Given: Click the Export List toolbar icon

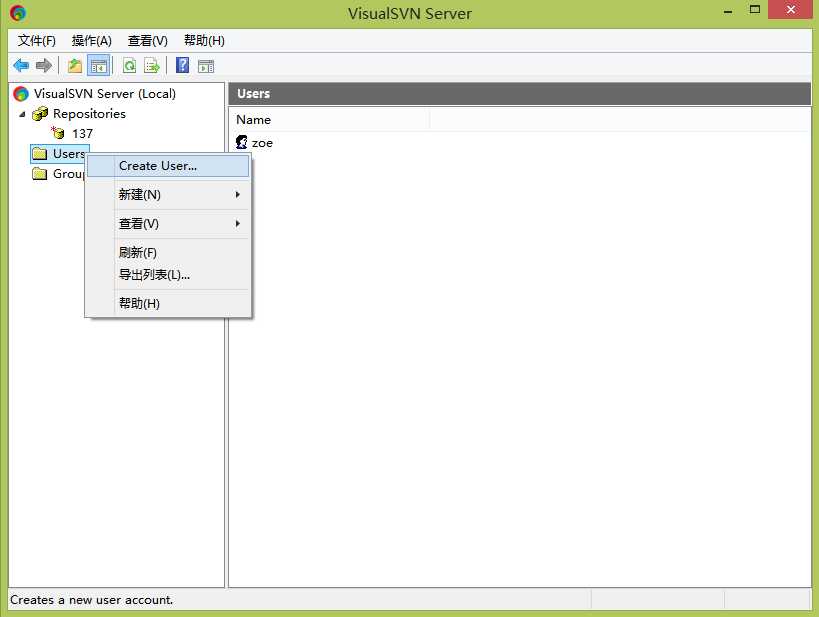Looking at the screenshot, I should [151, 66].
